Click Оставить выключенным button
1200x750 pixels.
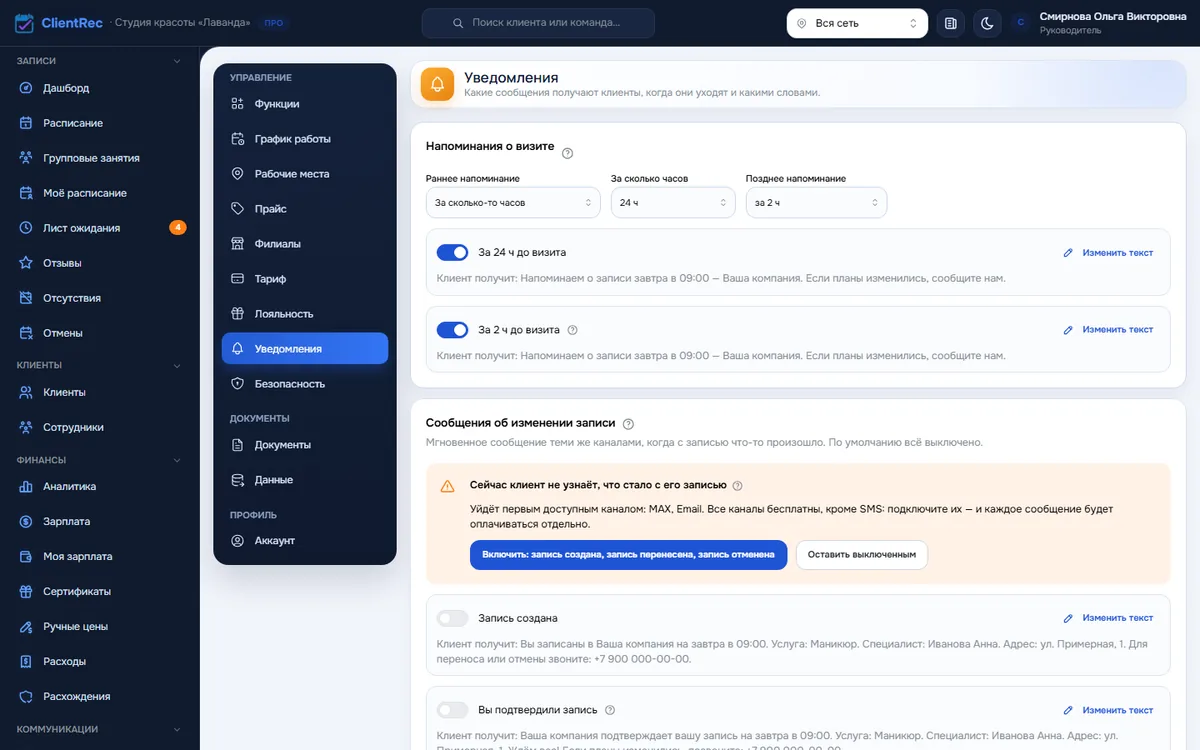click(x=862, y=555)
